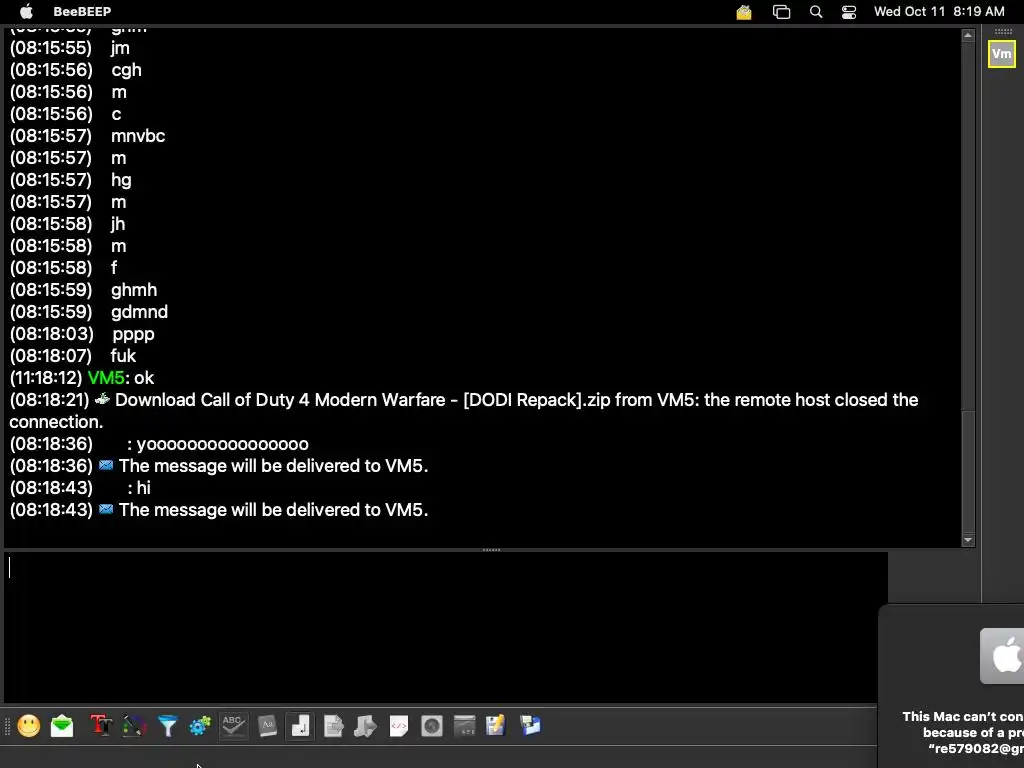Click the ": hi" chat message

(139, 487)
